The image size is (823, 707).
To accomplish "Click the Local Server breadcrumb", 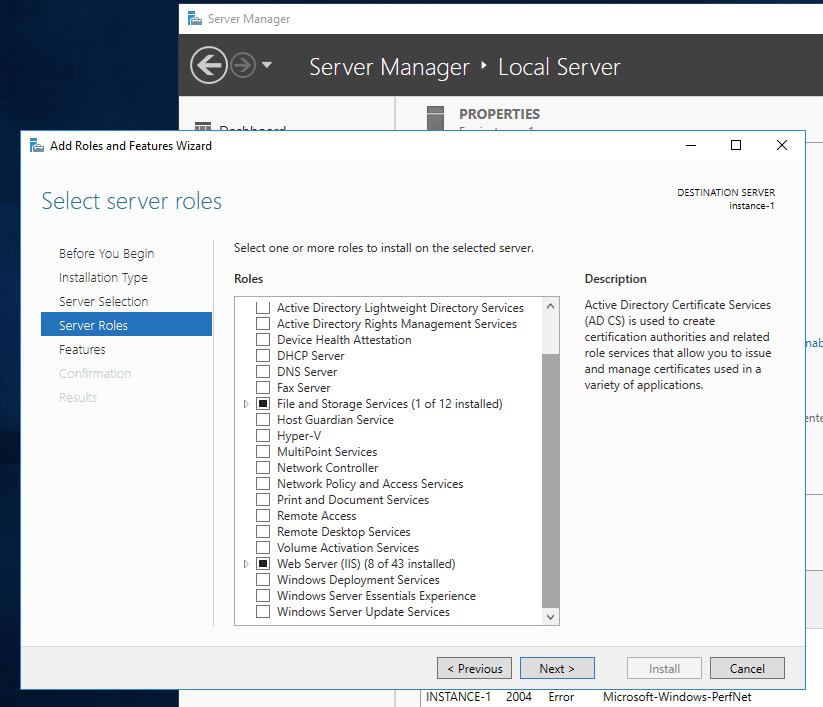I will click(x=559, y=67).
